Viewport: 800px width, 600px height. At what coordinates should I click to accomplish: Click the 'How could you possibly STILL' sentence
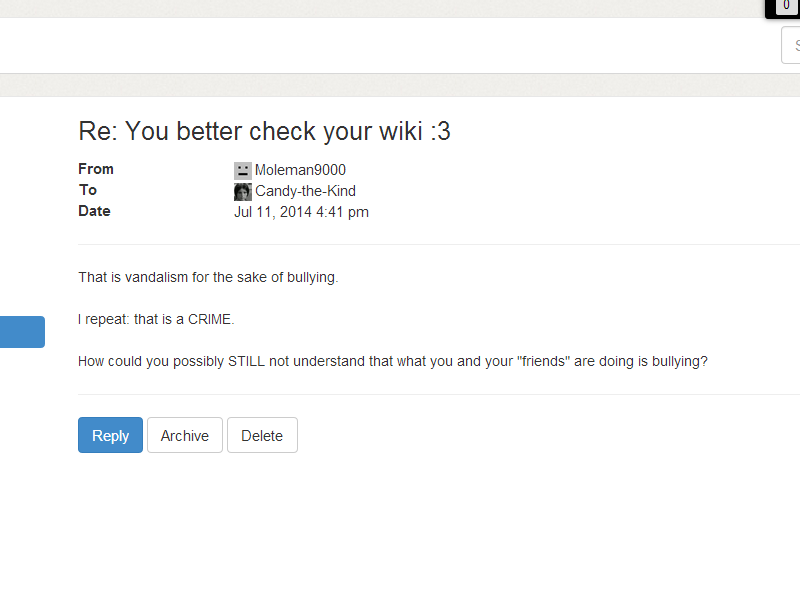click(393, 361)
